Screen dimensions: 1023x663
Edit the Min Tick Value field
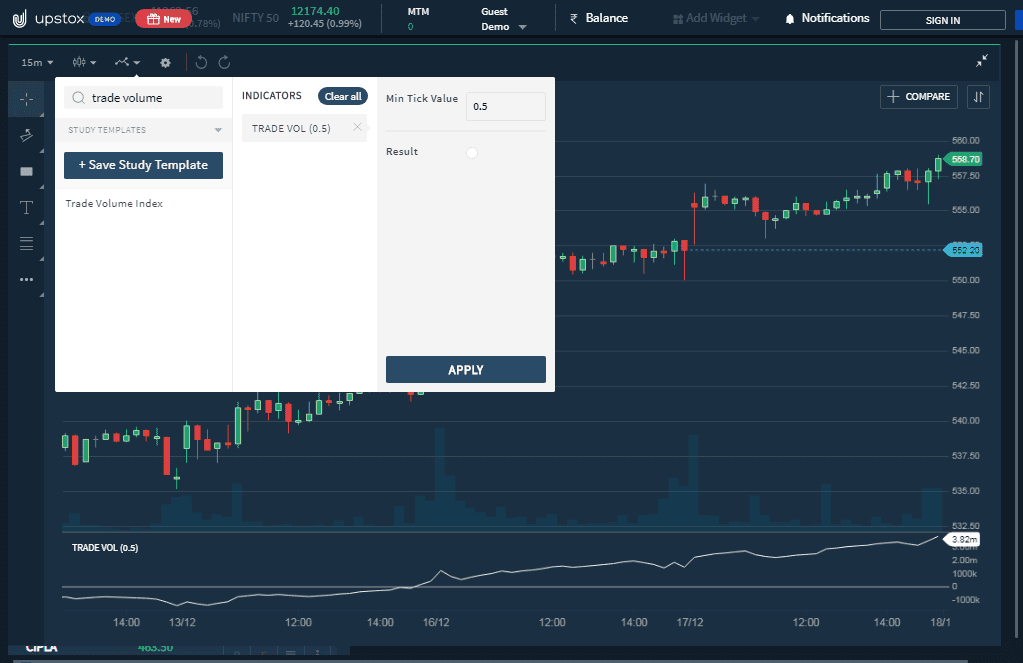(506, 106)
